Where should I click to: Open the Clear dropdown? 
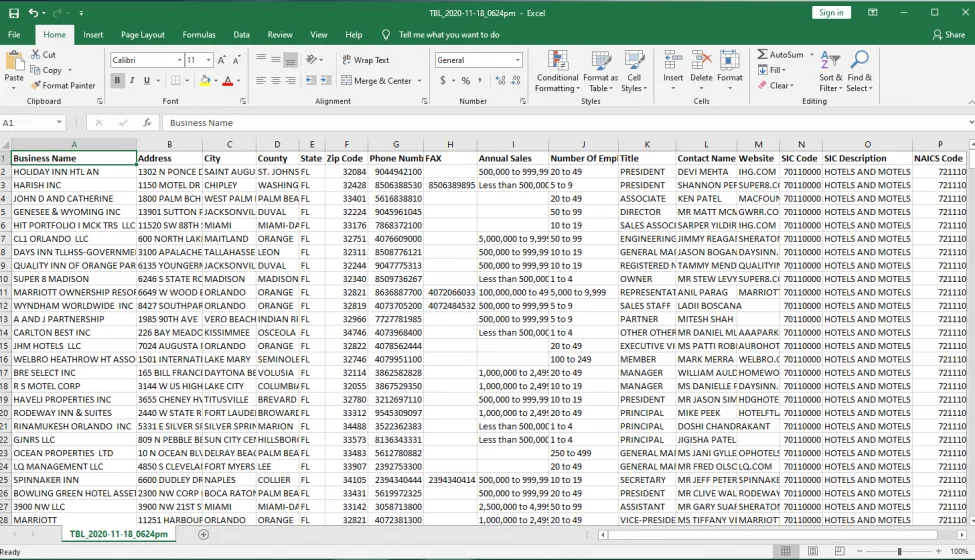(776, 85)
